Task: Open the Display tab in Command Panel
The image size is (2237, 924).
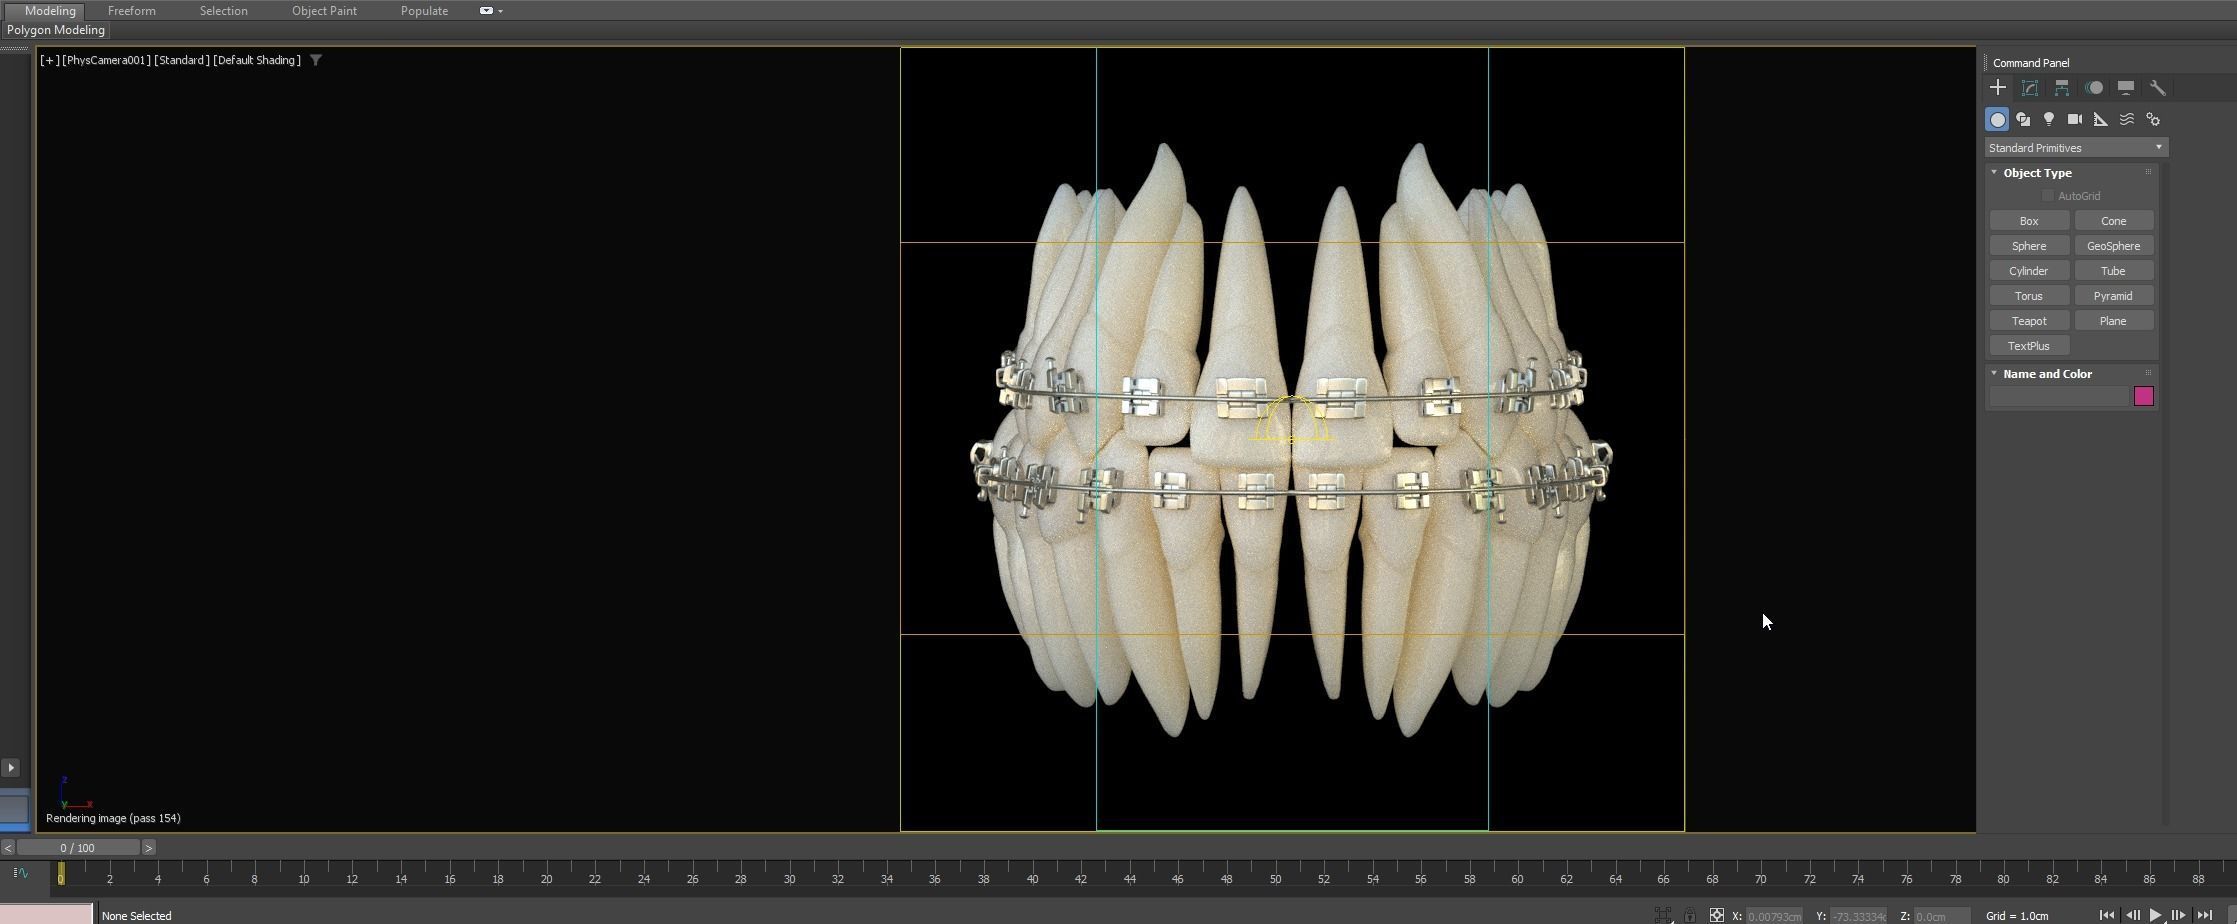Action: (x=2126, y=88)
